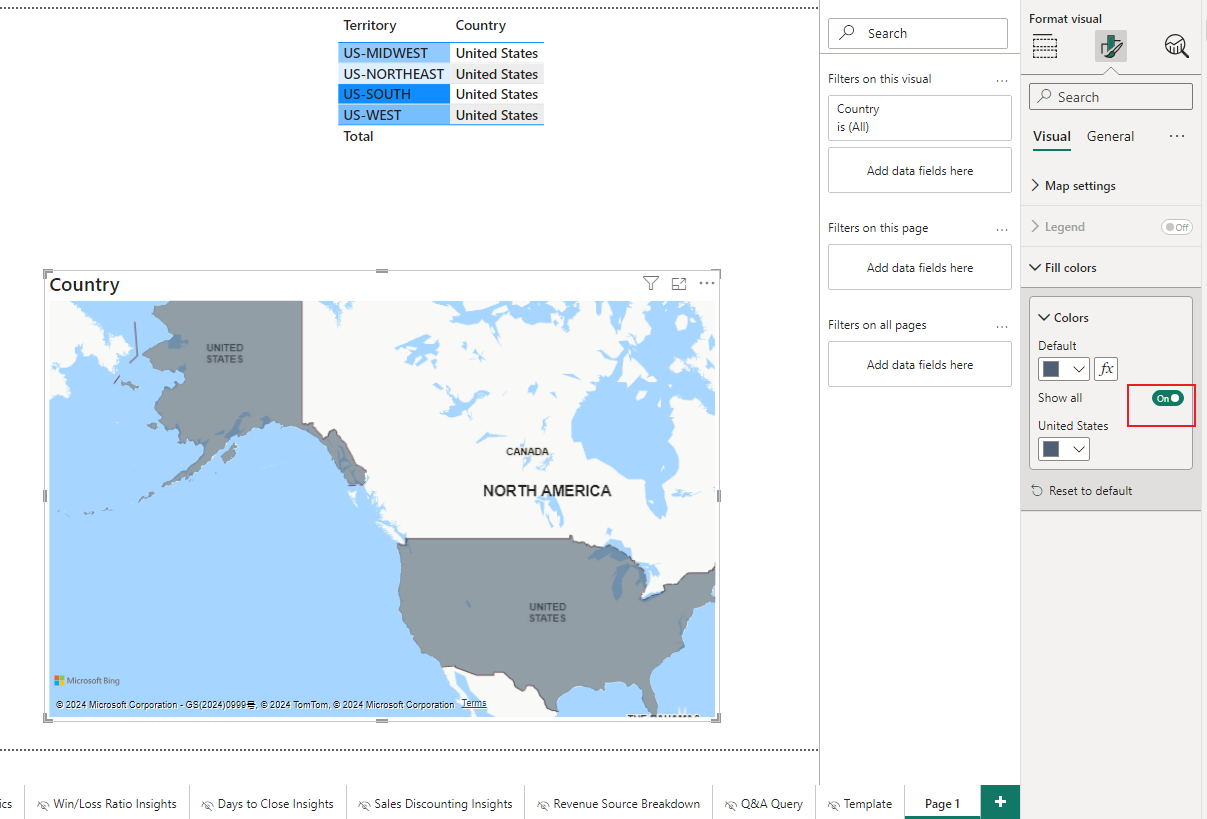The height and width of the screenshot is (819, 1207).
Task: Select the US-WEST table cell
Action: tap(394, 115)
